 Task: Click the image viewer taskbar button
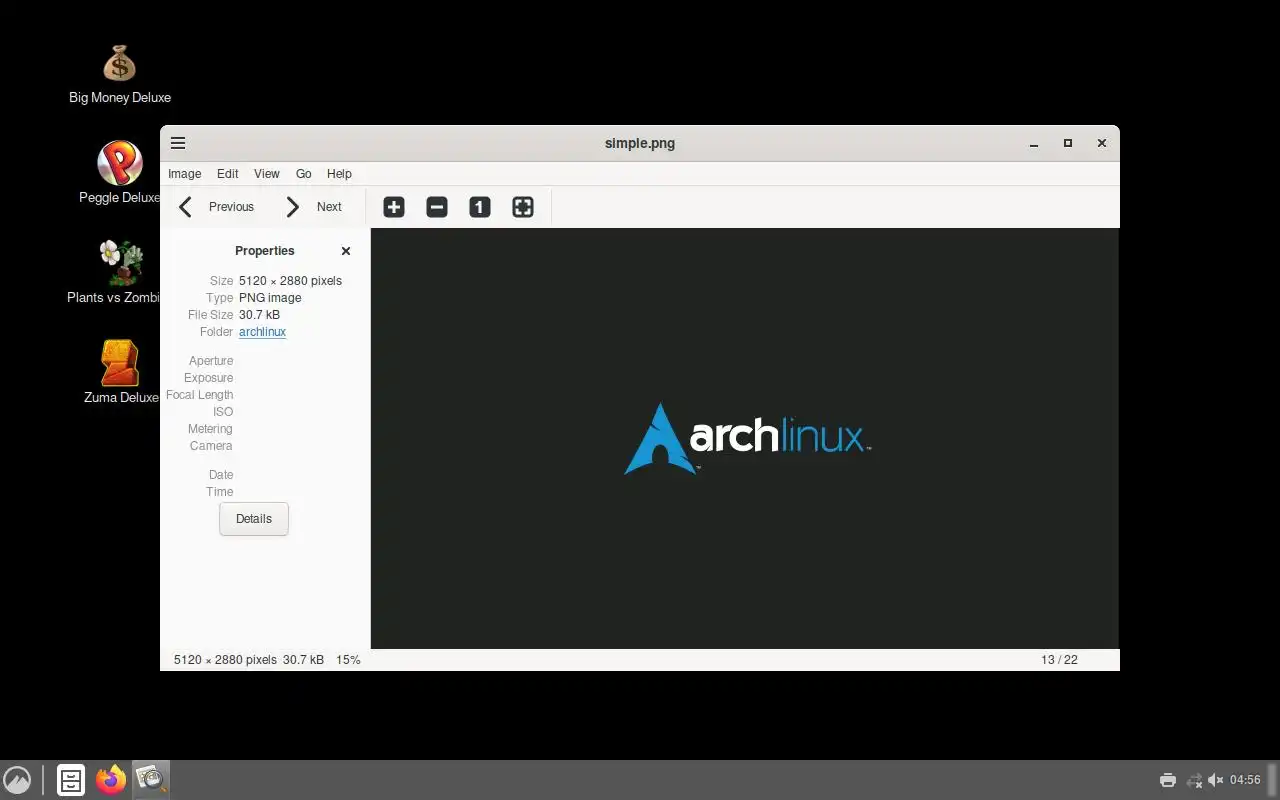[151, 780]
